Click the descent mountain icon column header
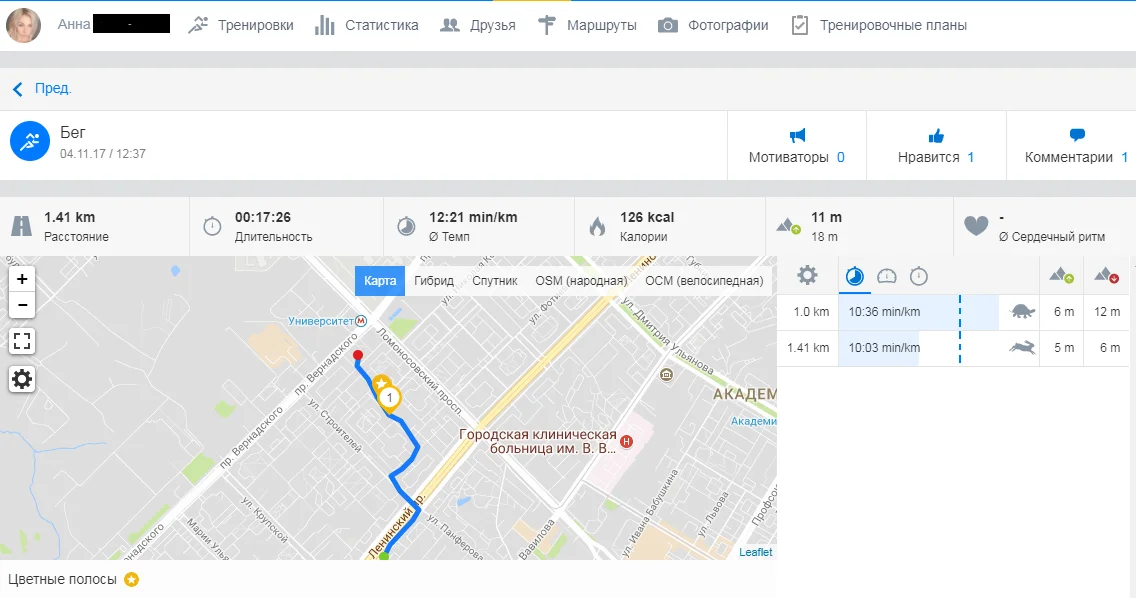Viewport: 1136px width, 598px height. pyautogui.click(x=1106, y=275)
